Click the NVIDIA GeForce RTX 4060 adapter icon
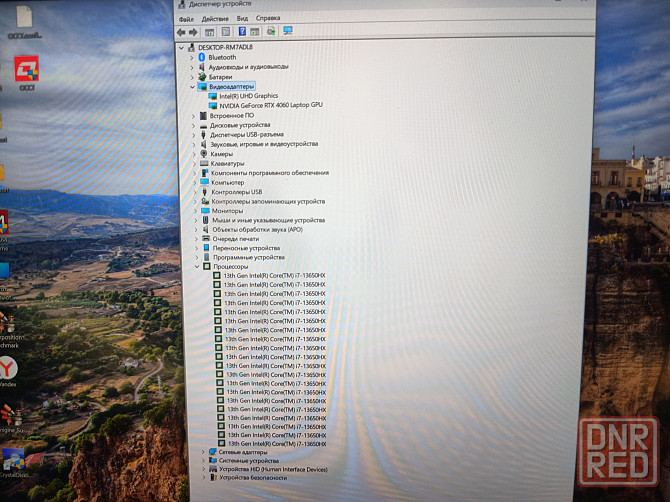 pyautogui.click(x=212, y=105)
